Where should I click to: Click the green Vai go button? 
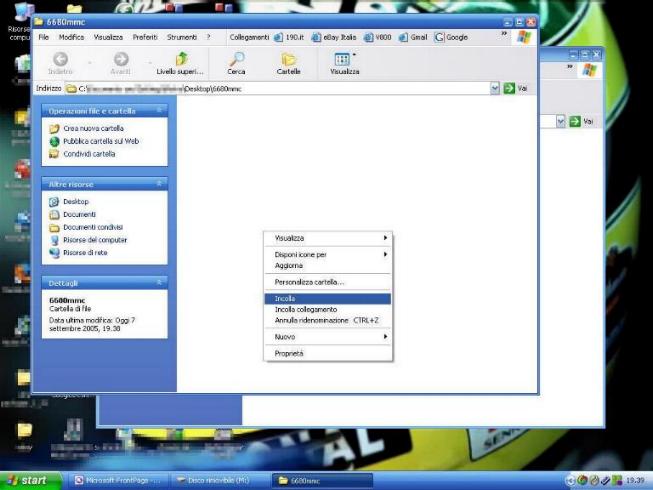pyautogui.click(x=516, y=88)
